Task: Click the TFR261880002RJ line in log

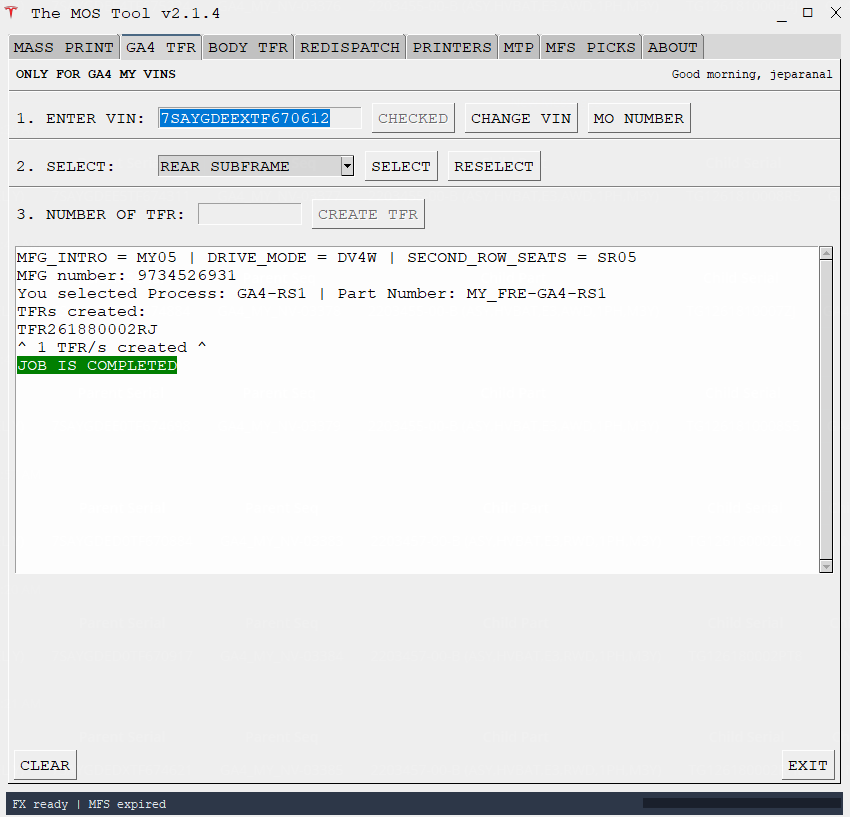Action: [87, 330]
